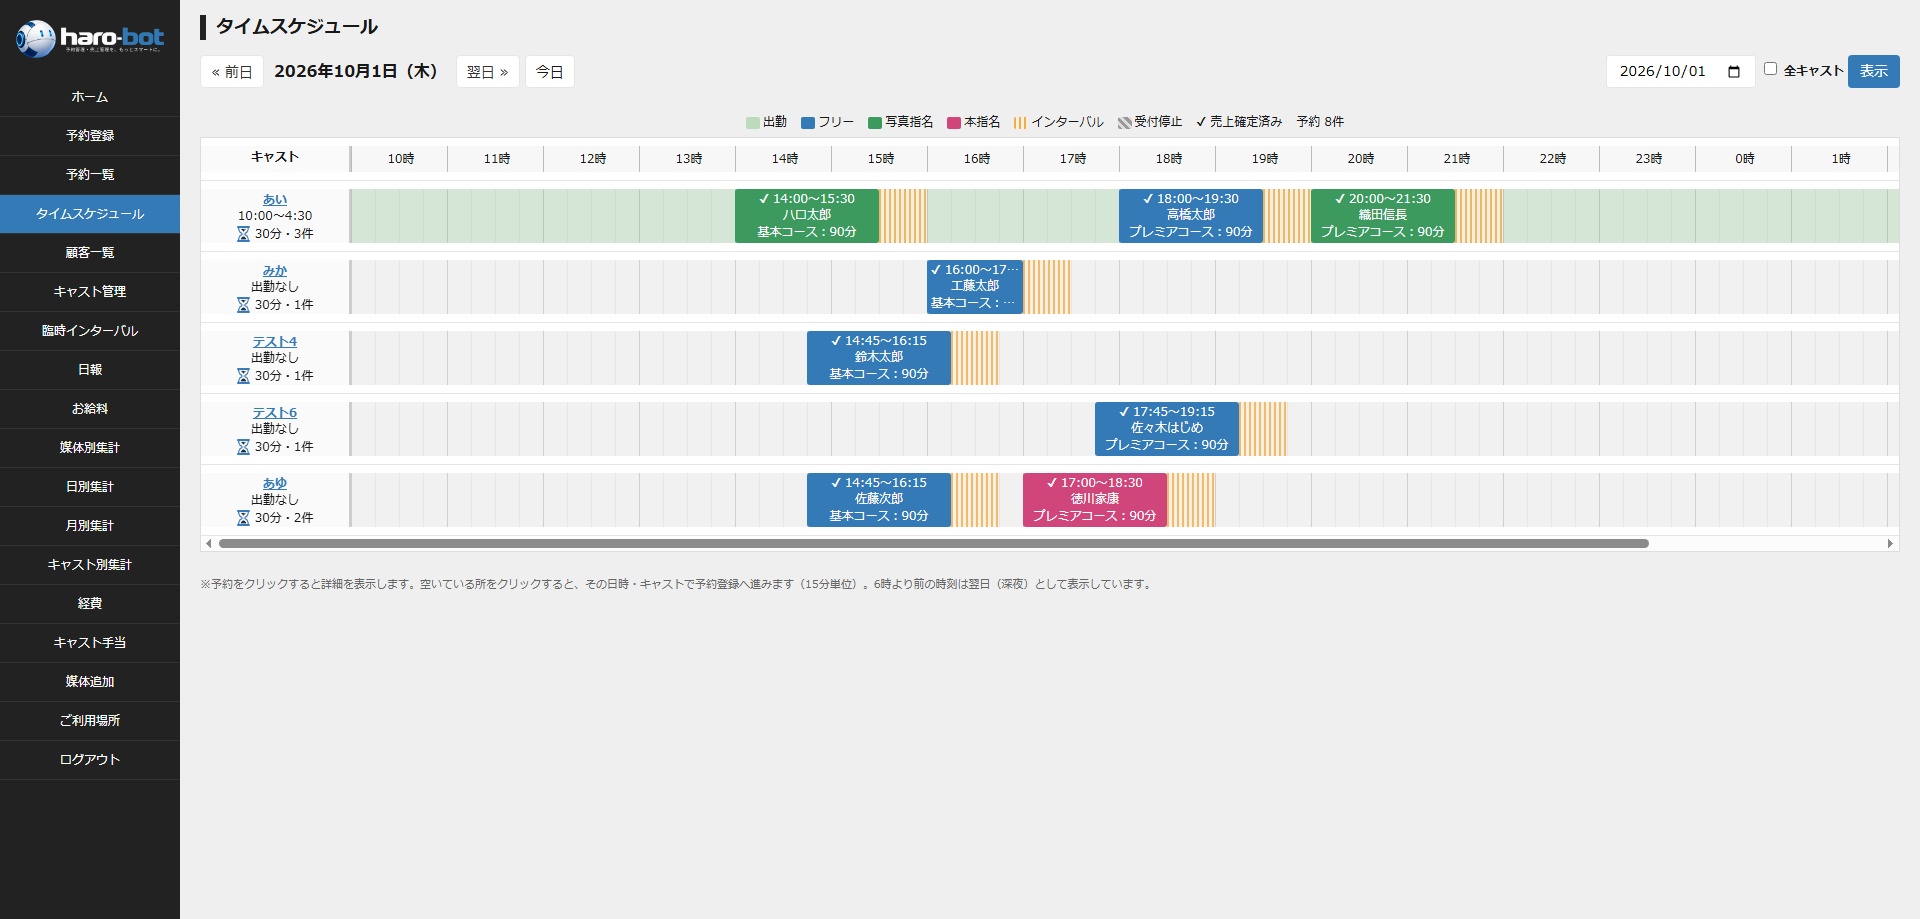Image resolution: width=1920 pixels, height=919 pixels.
Task: Click the 出勤 light green legend swatch
Action: 753,123
